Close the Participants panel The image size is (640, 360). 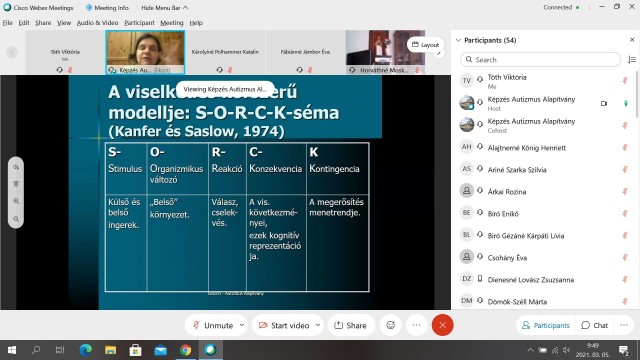click(632, 40)
